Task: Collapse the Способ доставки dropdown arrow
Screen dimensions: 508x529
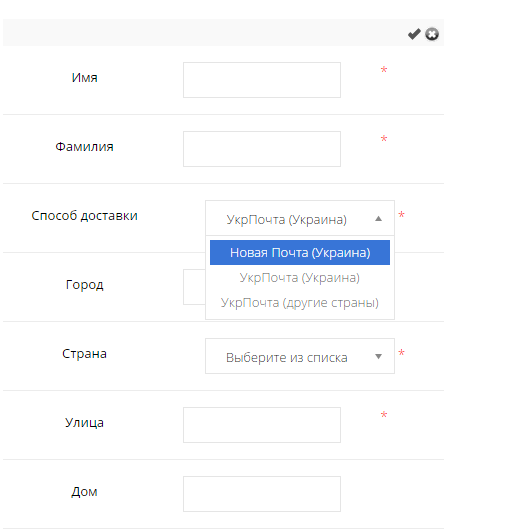Action: [378, 219]
